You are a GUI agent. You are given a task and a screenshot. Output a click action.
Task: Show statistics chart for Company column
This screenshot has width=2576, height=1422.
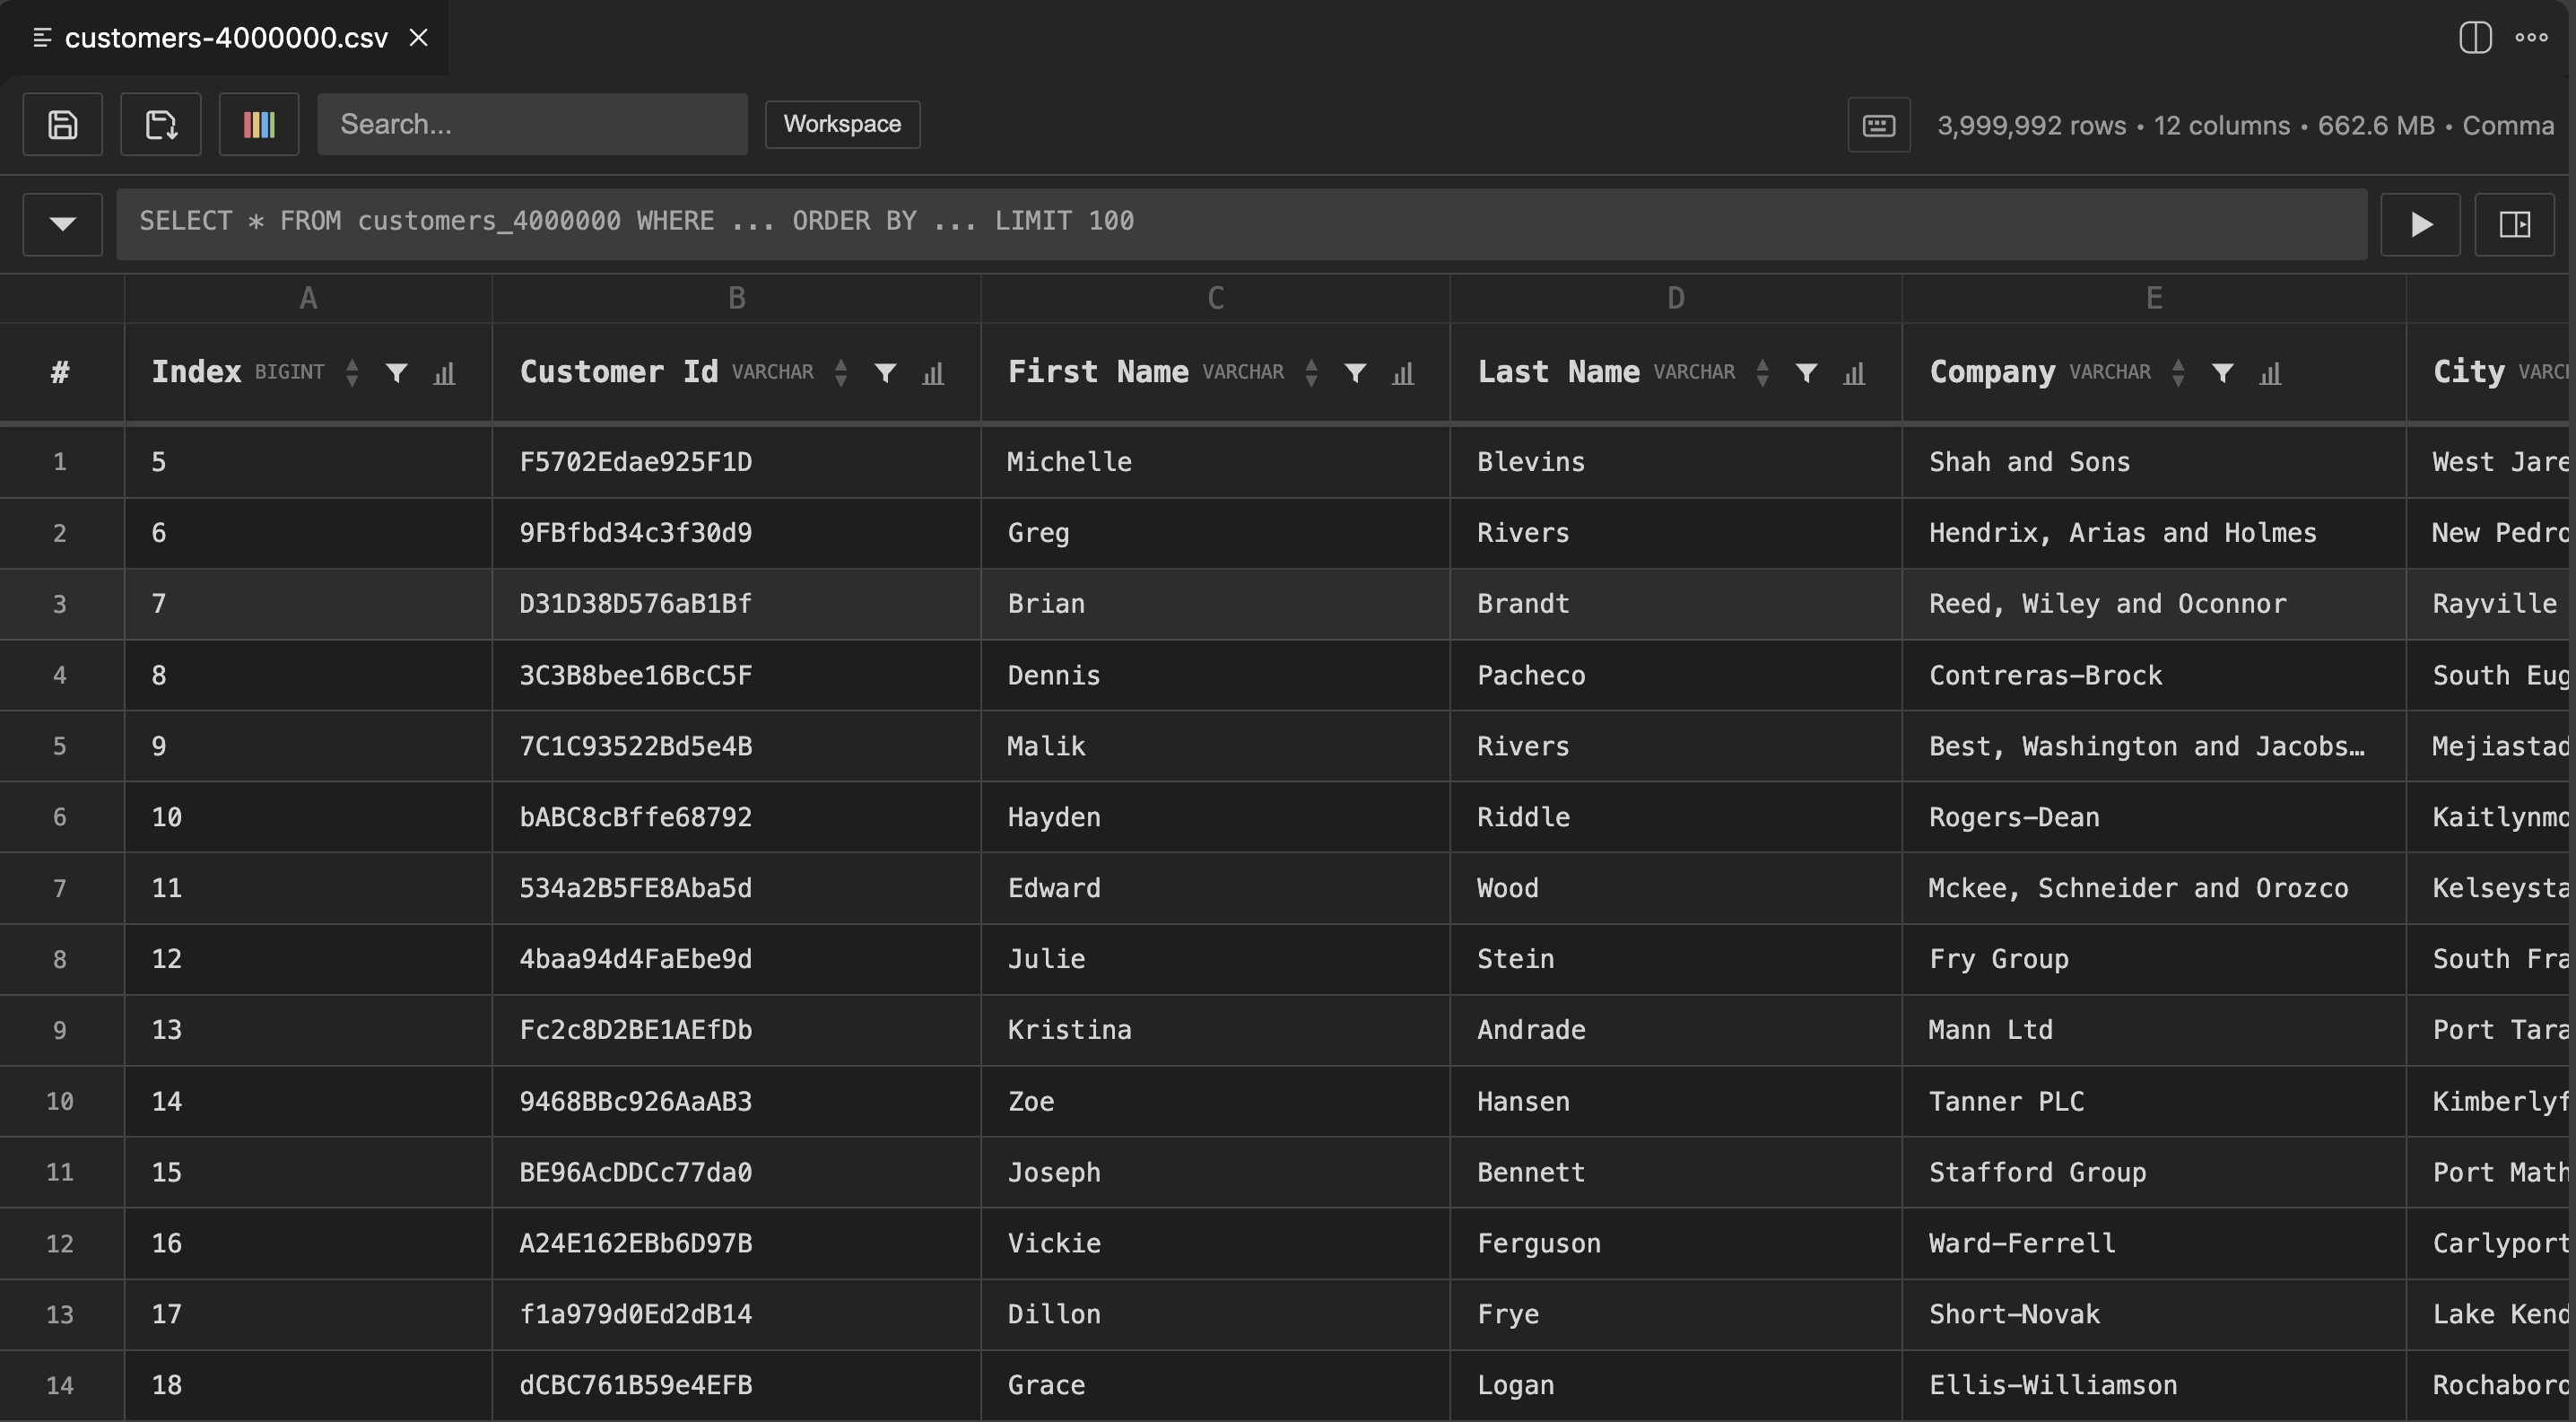(2270, 373)
